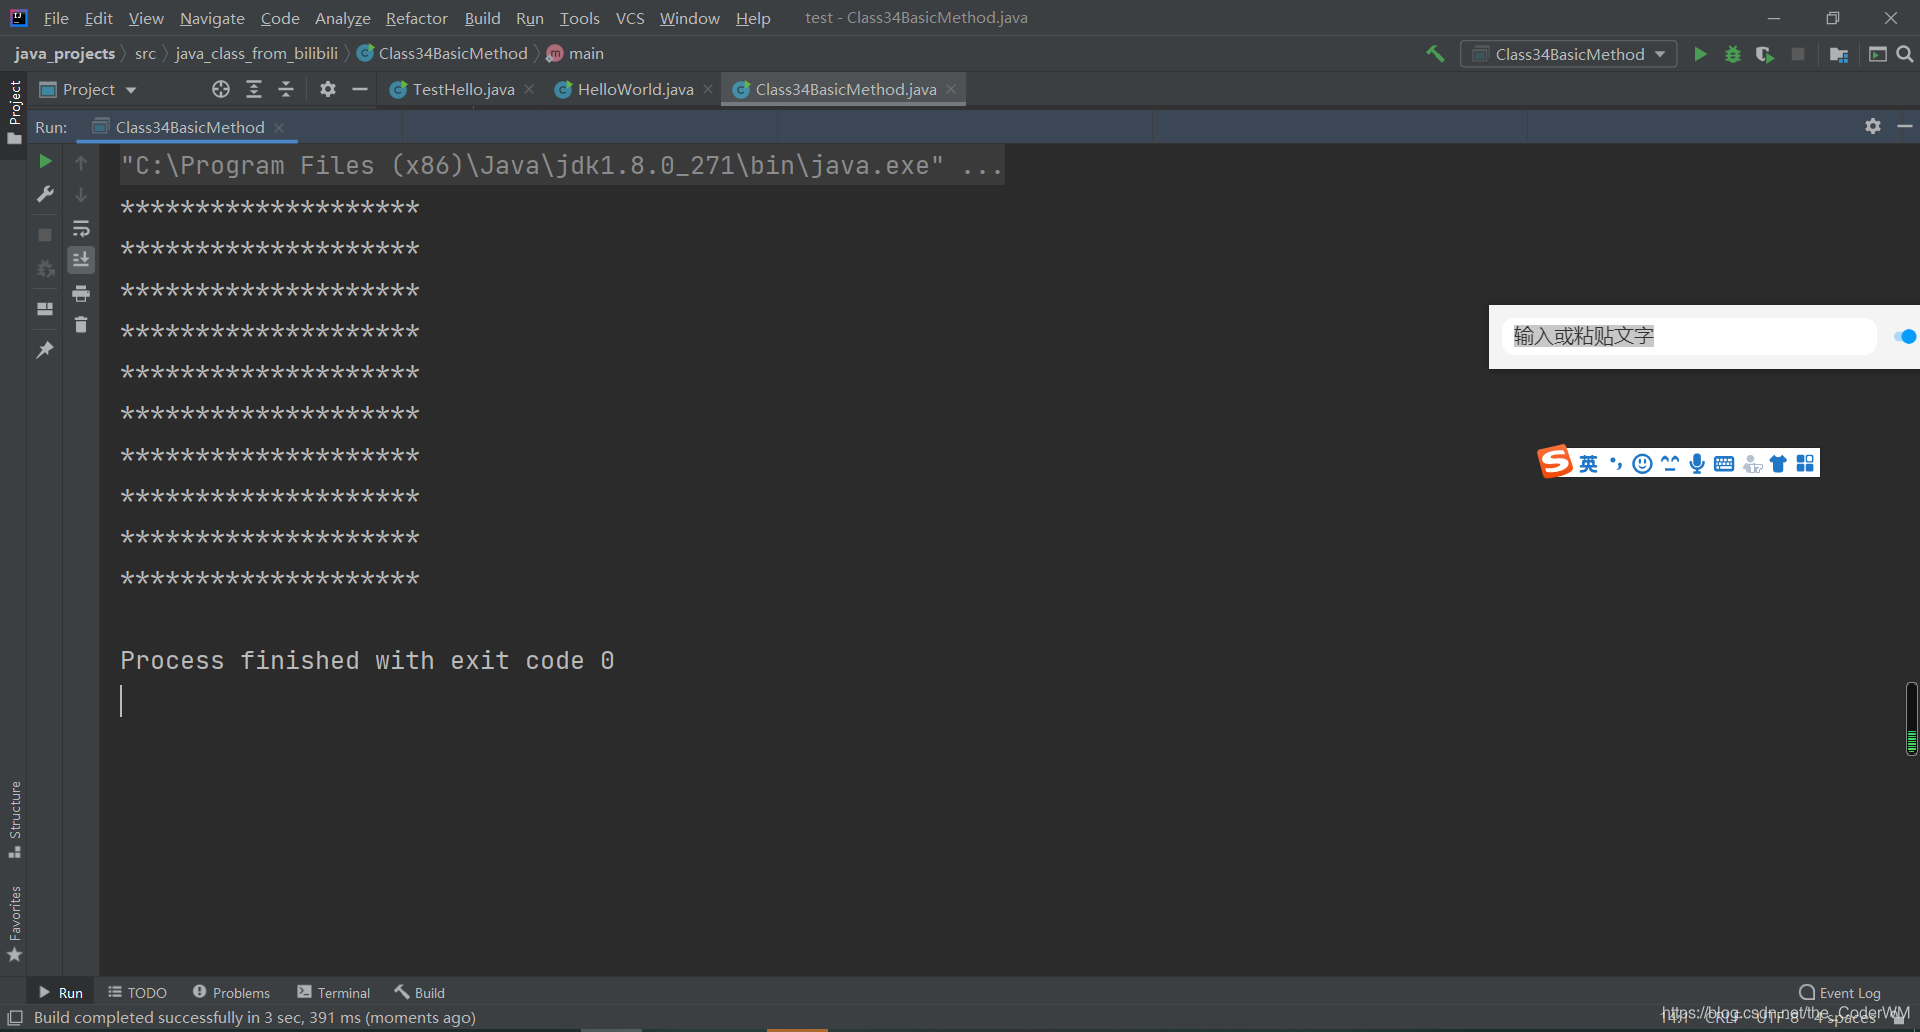Open the File menu
Image resolution: width=1920 pixels, height=1032 pixels.
[56, 18]
